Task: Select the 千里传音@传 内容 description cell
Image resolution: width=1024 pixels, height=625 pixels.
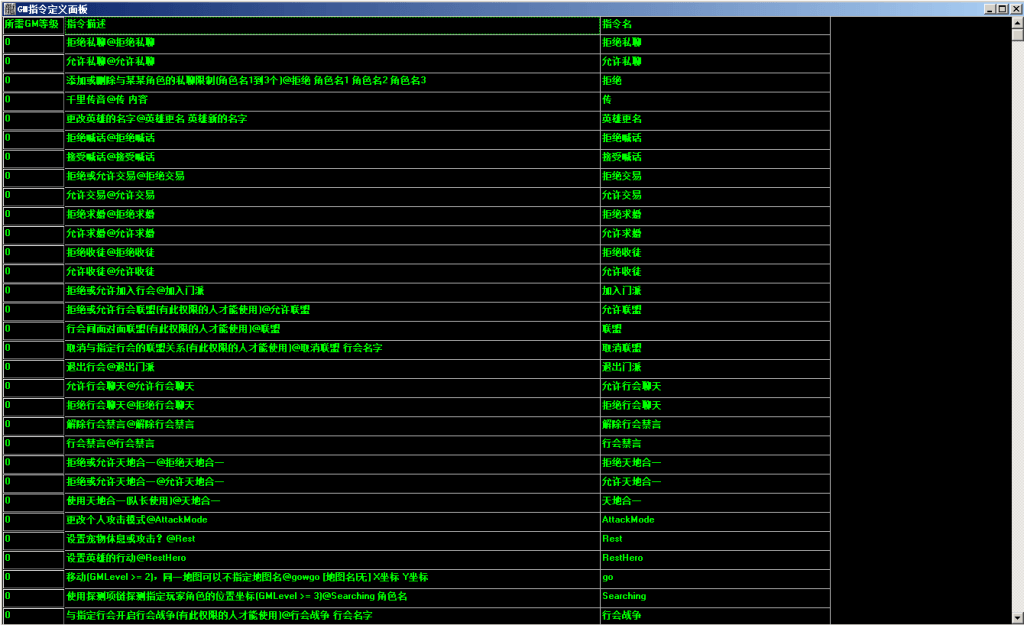Action: (331, 100)
